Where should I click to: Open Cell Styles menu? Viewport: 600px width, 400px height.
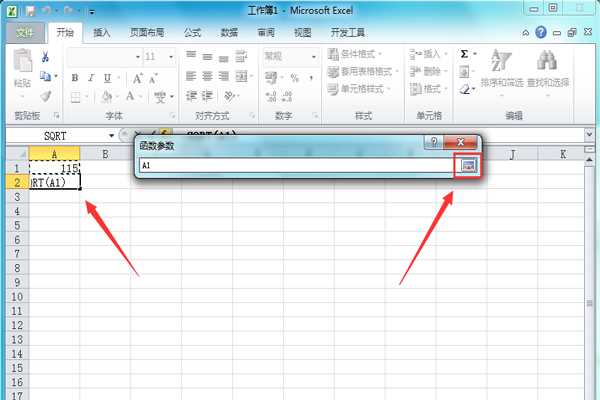(359, 89)
